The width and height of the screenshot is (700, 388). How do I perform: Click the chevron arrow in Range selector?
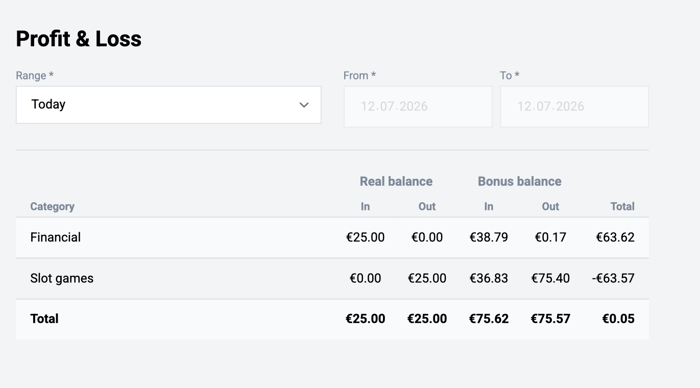(304, 105)
